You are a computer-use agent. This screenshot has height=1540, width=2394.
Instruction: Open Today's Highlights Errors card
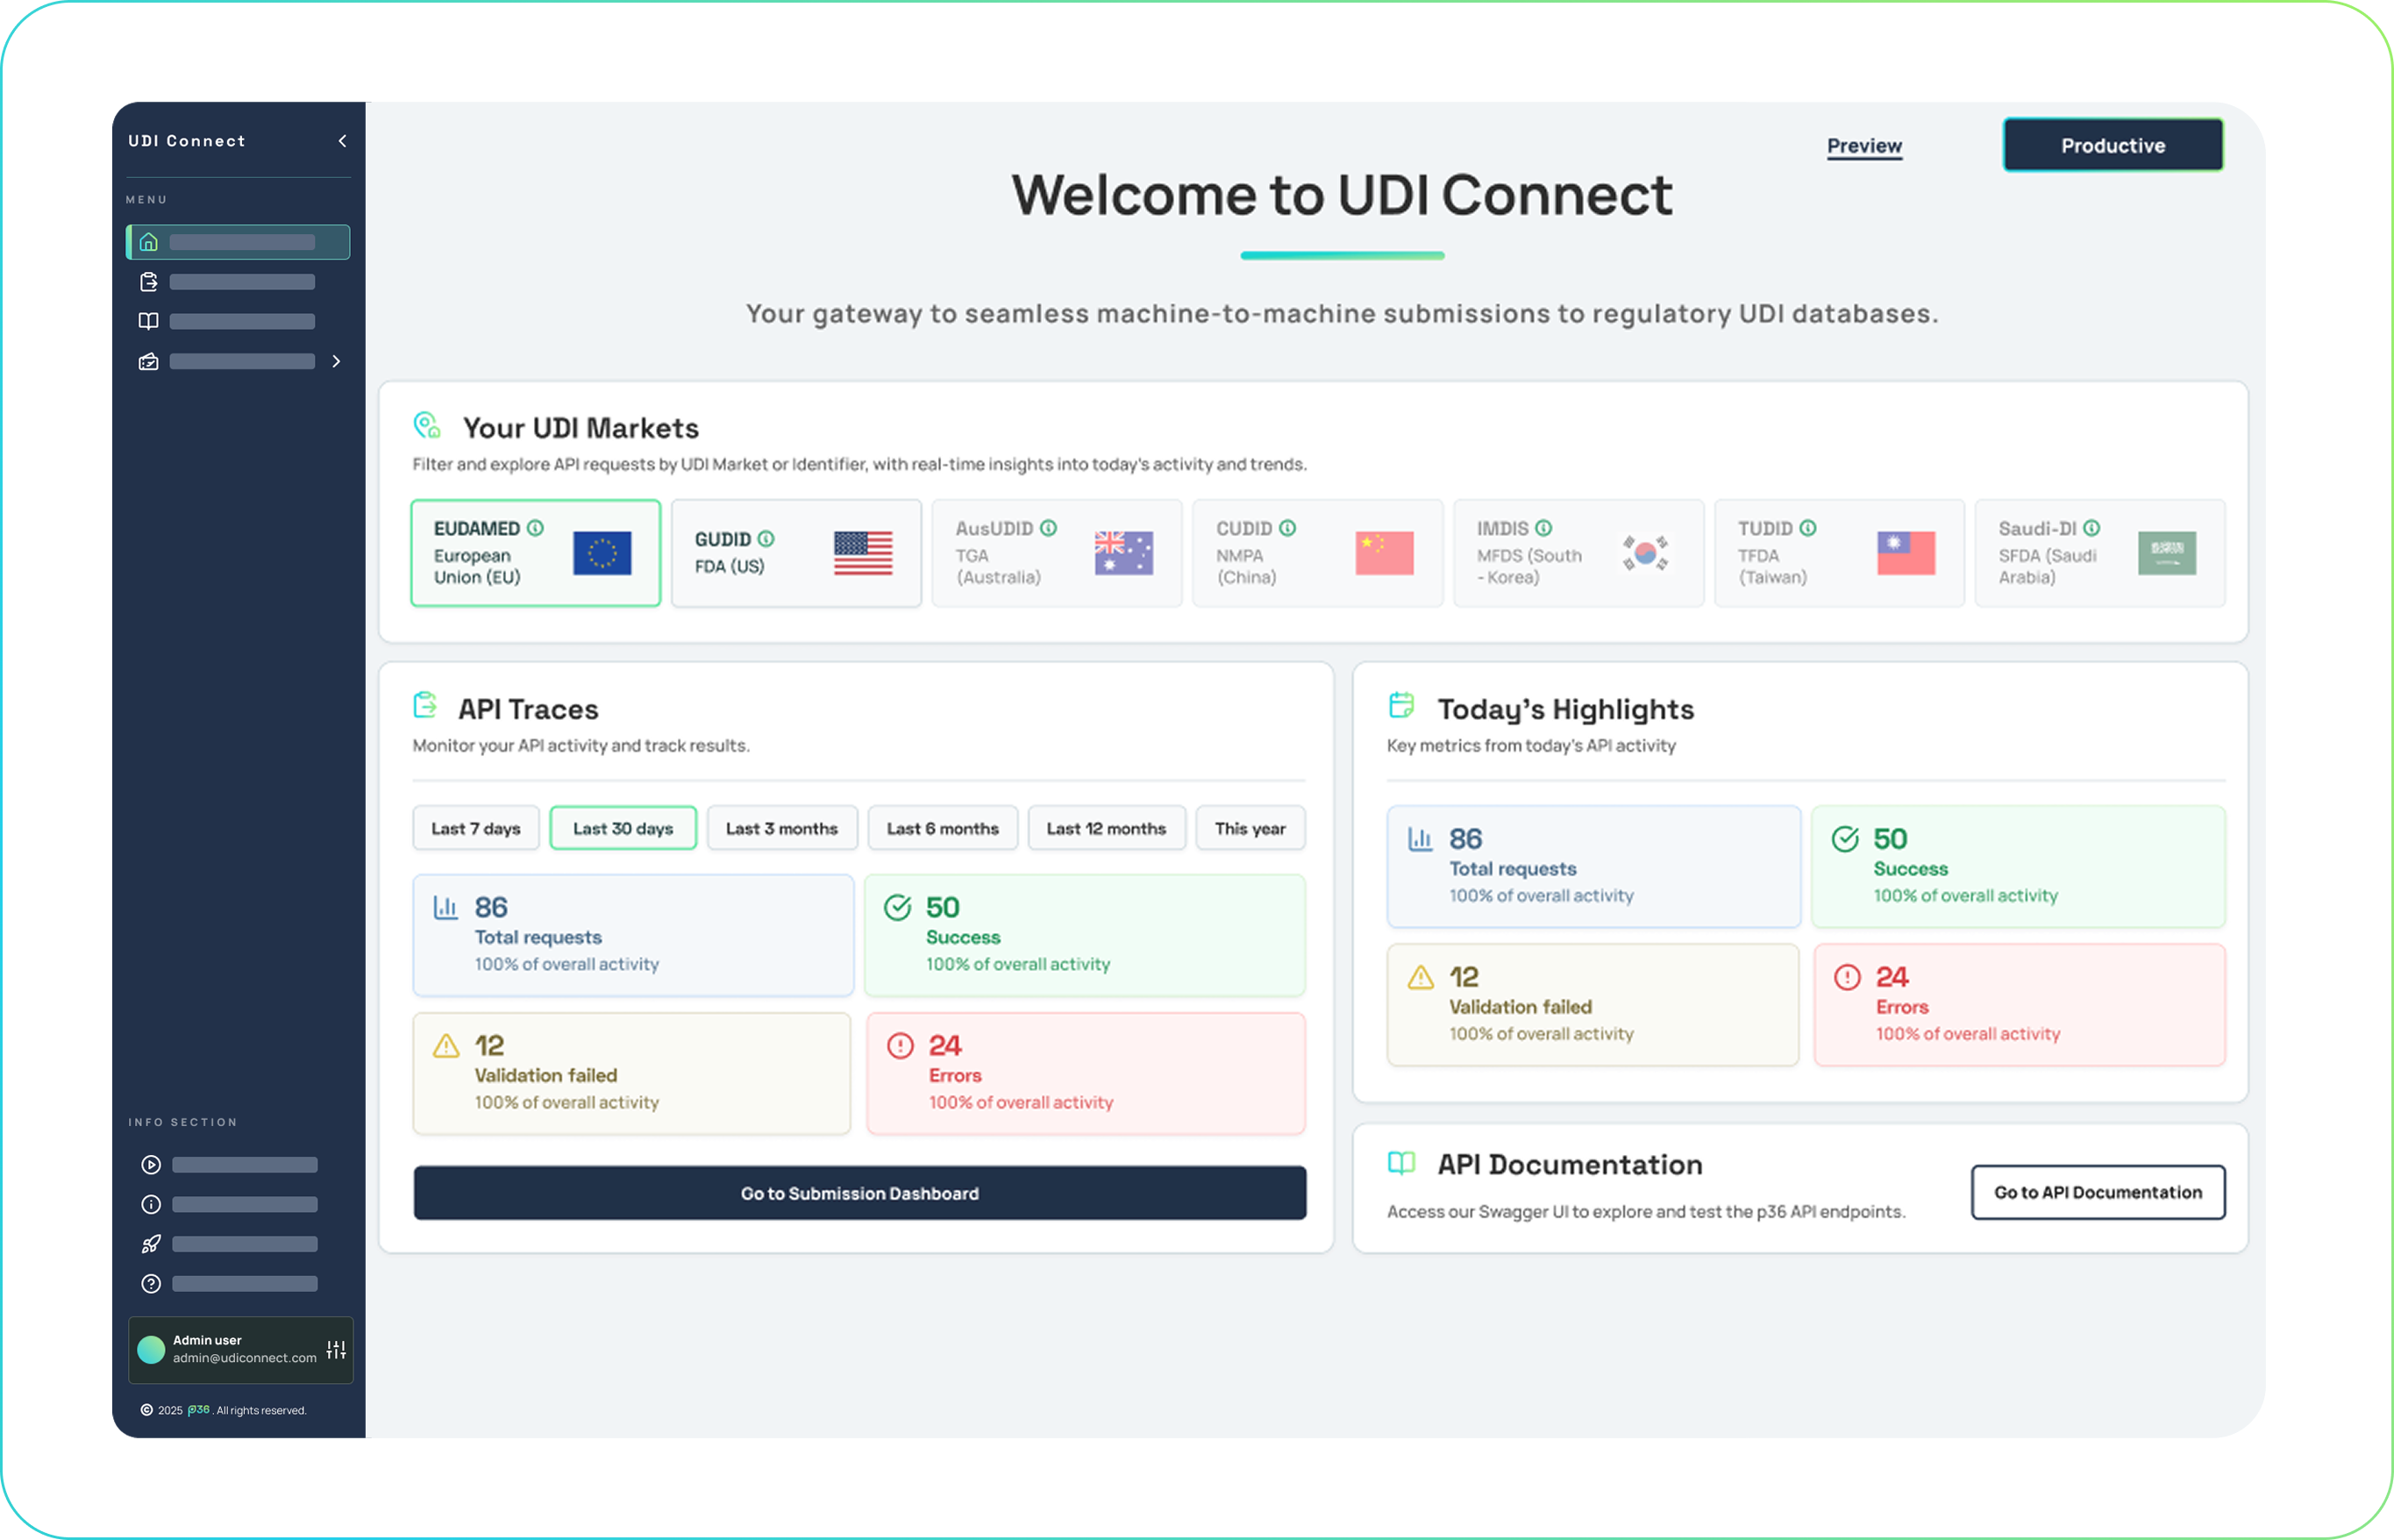pos(2020,1005)
